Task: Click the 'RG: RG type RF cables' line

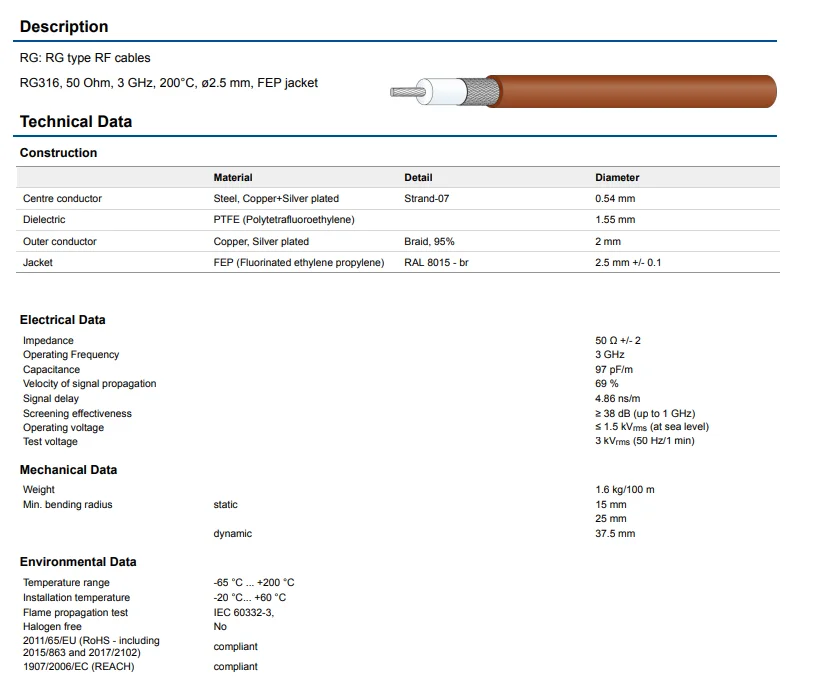Action: coord(85,57)
